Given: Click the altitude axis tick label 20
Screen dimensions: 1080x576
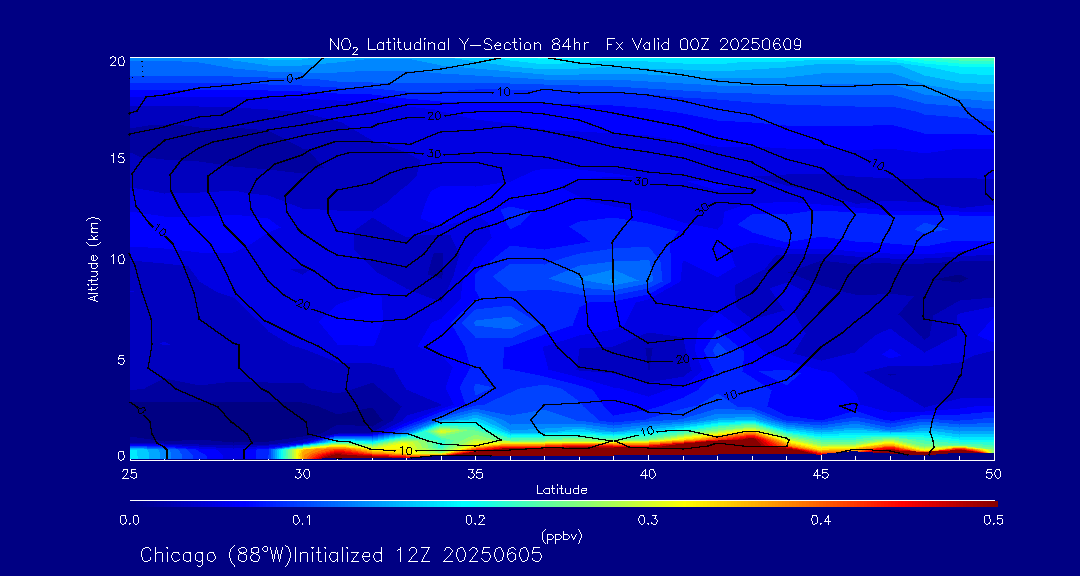Looking at the screenshot, I should pos(116,61).
